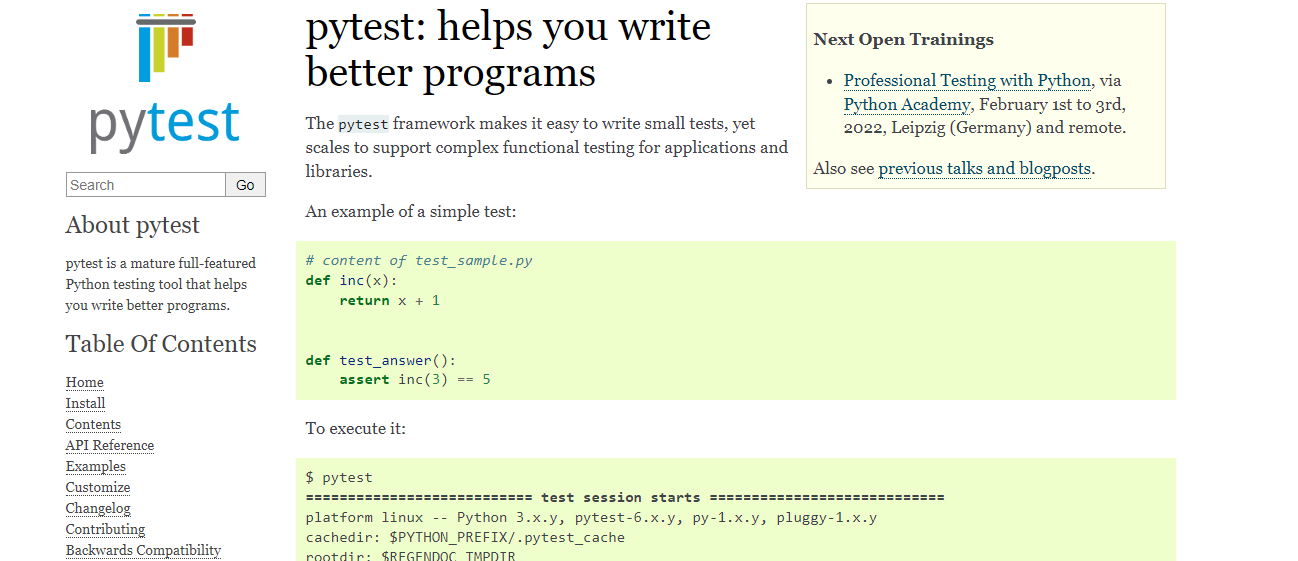Screen dimensions: 1298x561
Task: Open previous talks and blogposts link
Action: pos(984,169)
